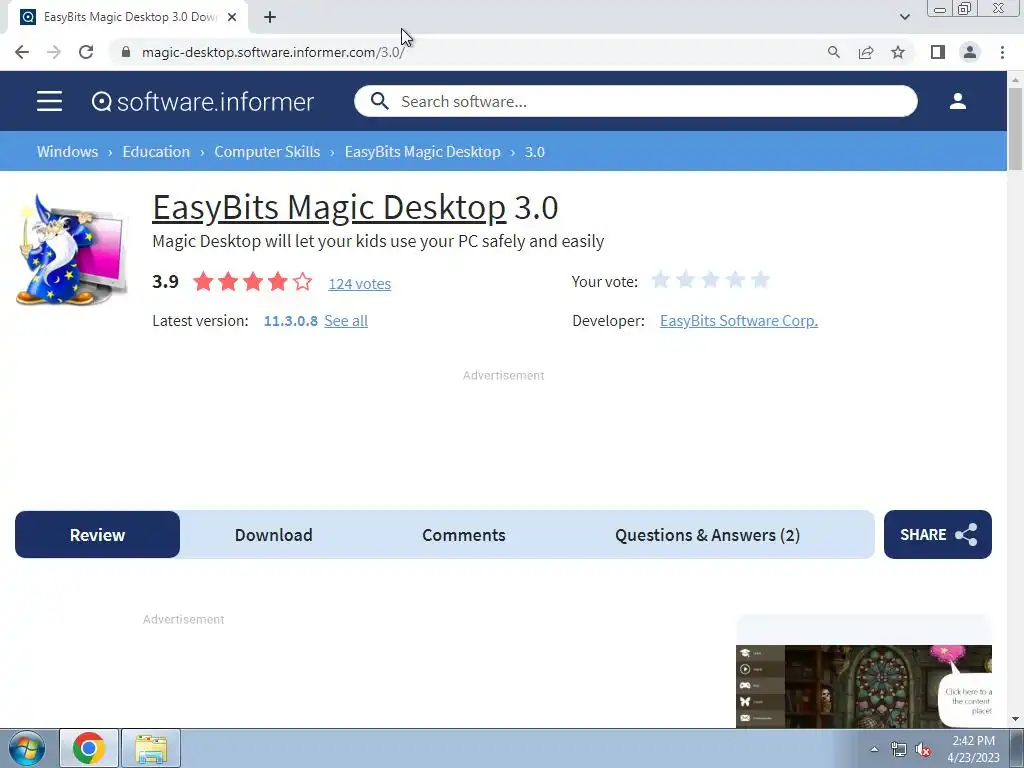Go to Windows breadcrumb link
This screenshot has height=768, width=1024.
(67, 152)
